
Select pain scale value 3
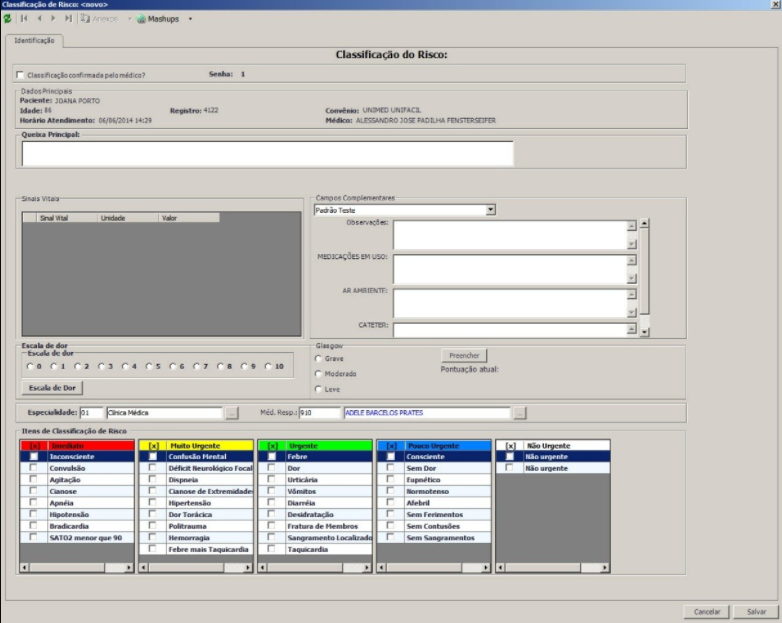pyautogui.click(x=101, y=366)
